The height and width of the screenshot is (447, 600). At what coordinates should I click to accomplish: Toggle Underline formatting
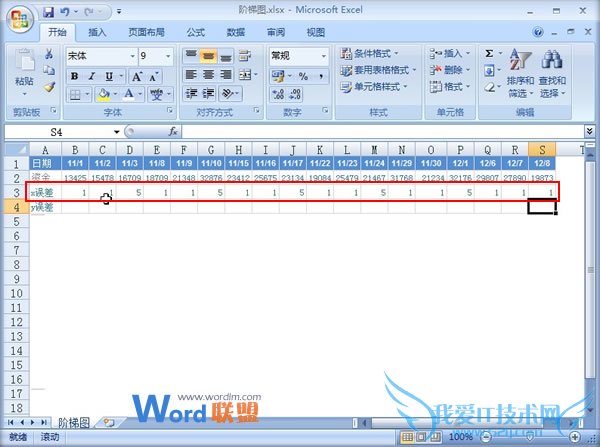click(109, 77)
